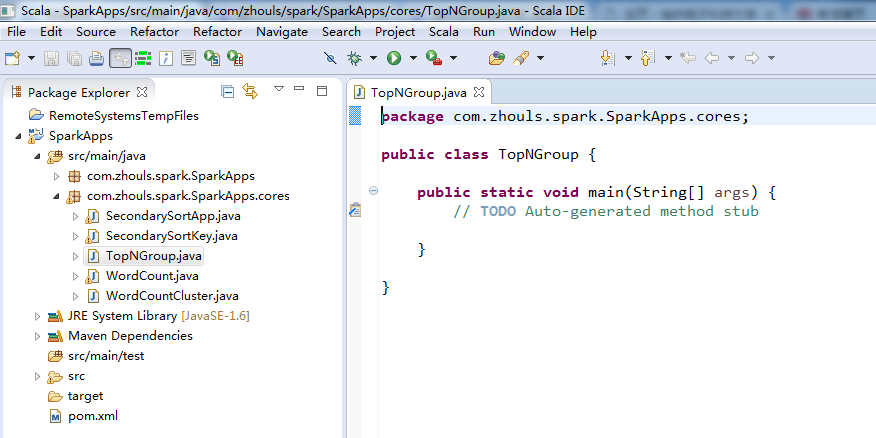Viewport: 876px width, 438px height.
Task: Click the External Tools run icon
Action: [434, 58]
